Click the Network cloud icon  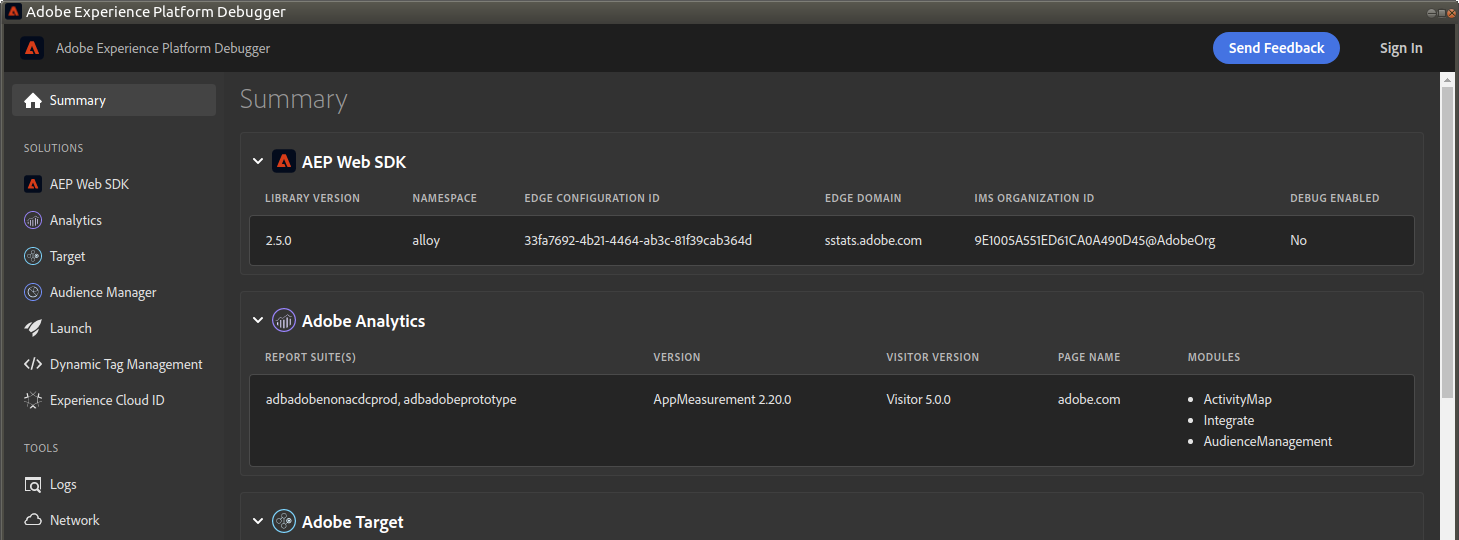[x=33, y=520]
